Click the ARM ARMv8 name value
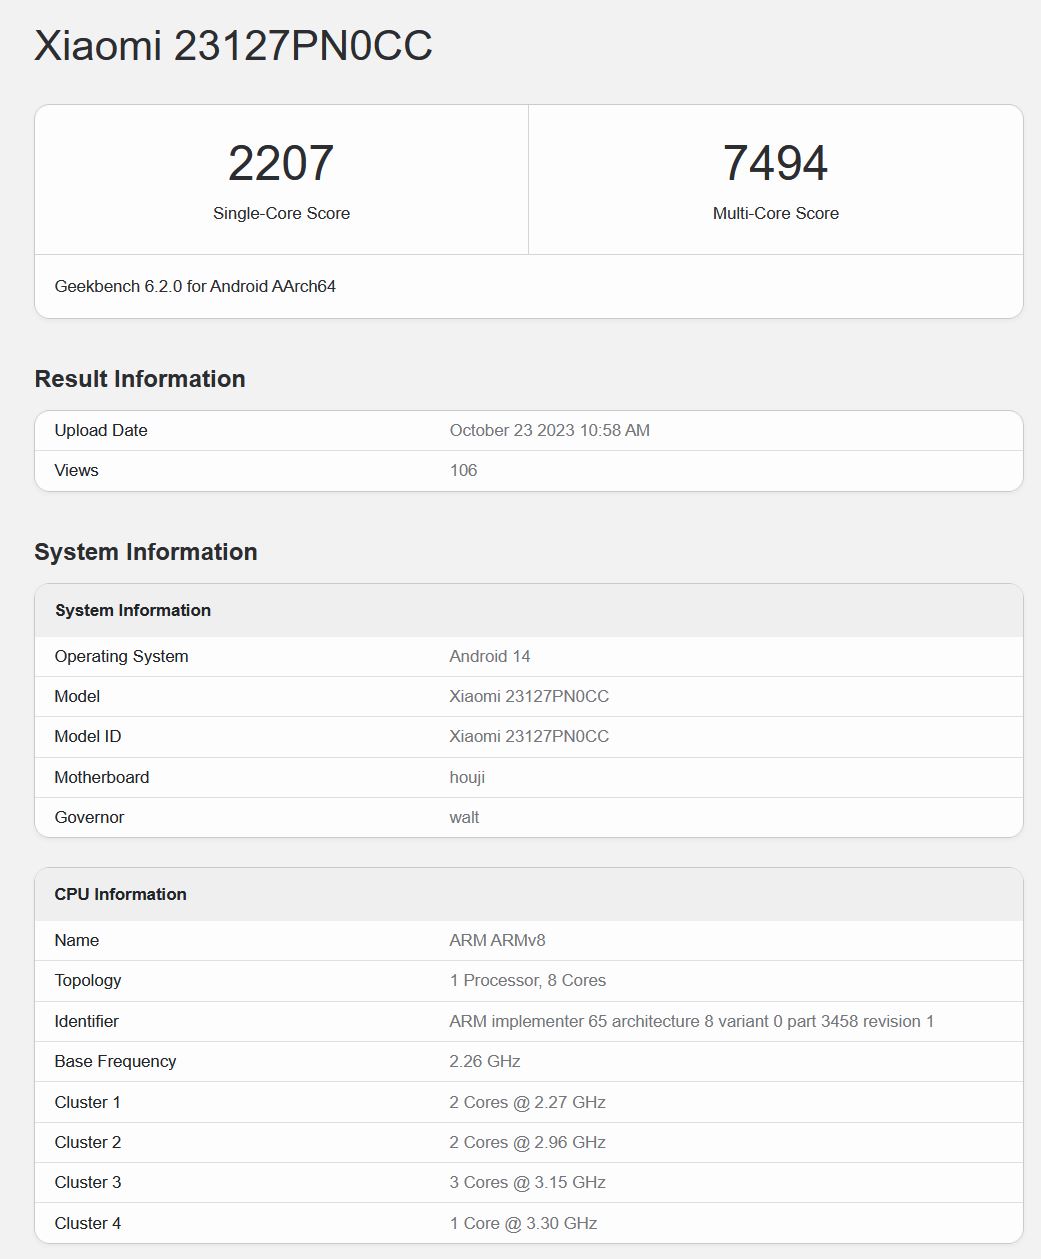The image size is (1041, 1259). (x=497, y=940)
